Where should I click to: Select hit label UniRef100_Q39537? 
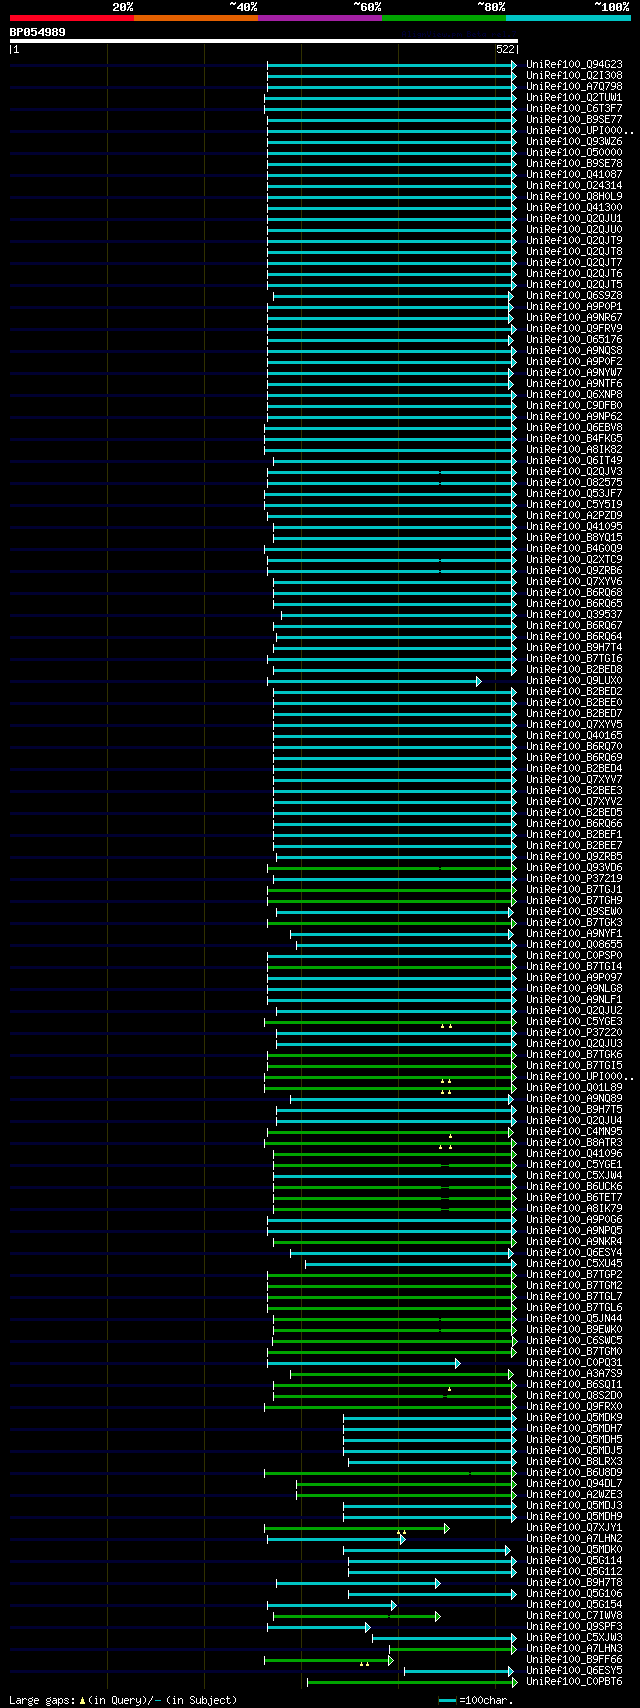(x=574, y=615)
